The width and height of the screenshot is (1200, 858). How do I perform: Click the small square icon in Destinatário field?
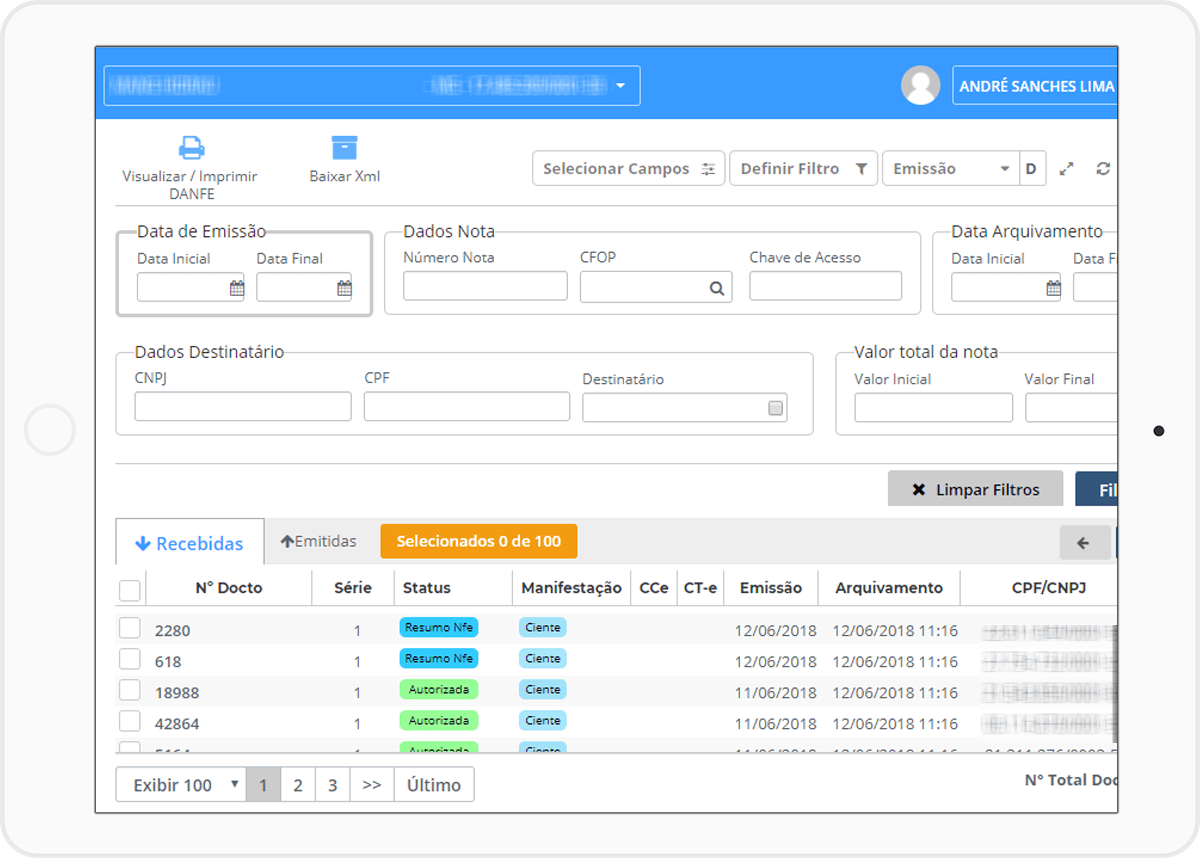[775, 408]
